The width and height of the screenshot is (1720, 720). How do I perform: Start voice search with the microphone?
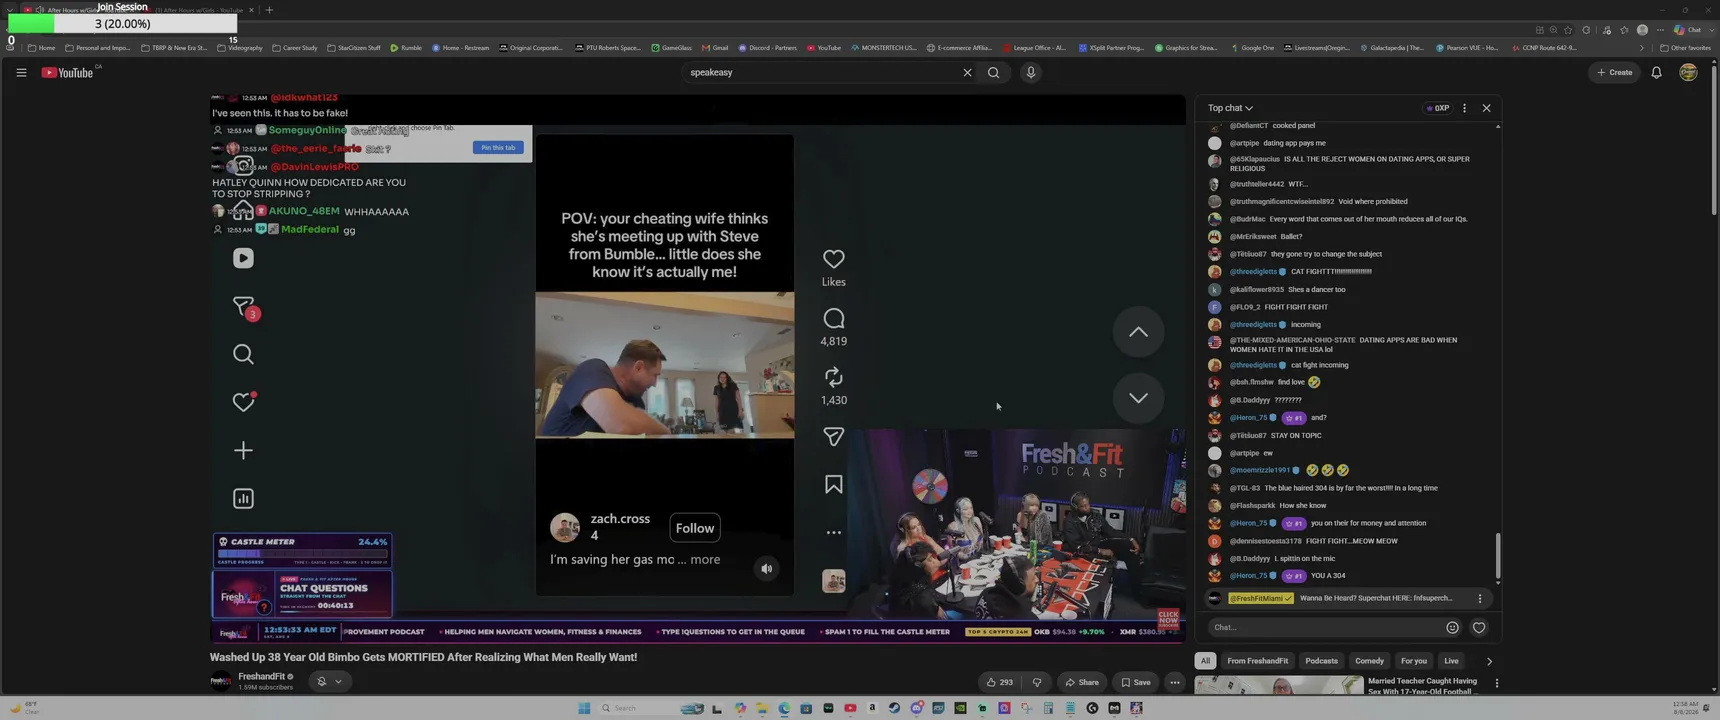coord(1031,72)
